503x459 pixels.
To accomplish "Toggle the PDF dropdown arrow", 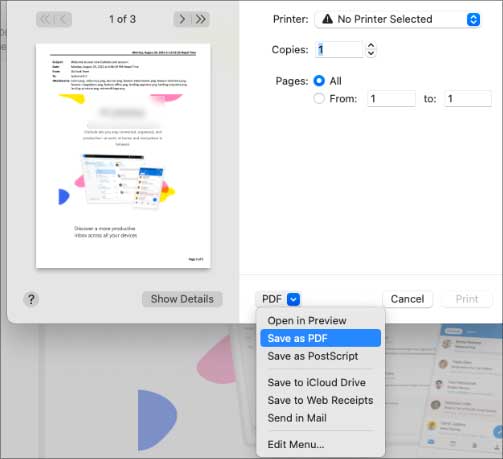I will coord(293,299).
